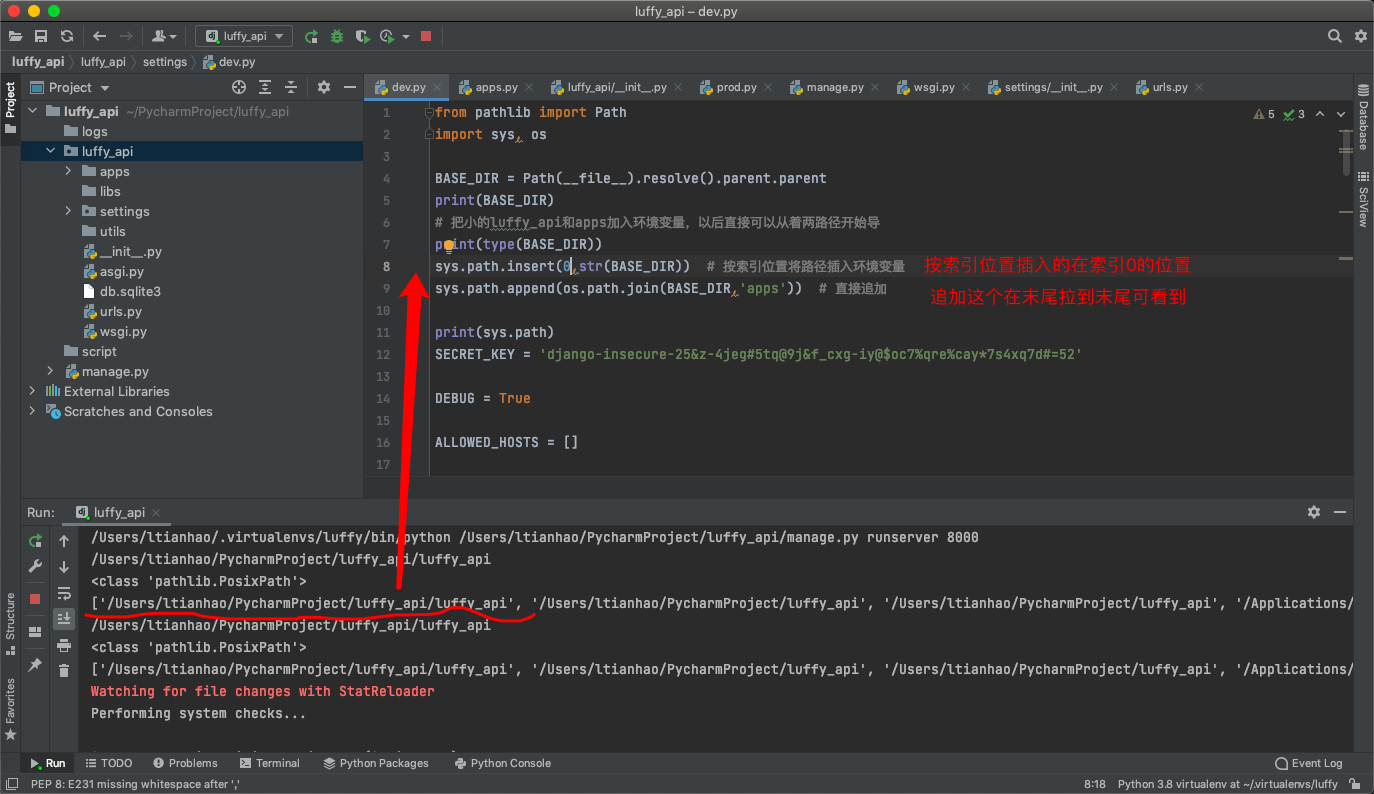Navigate forward with the right arrow
The image size is (1374, 794).
pyautogui.click(x=126, y=36)
